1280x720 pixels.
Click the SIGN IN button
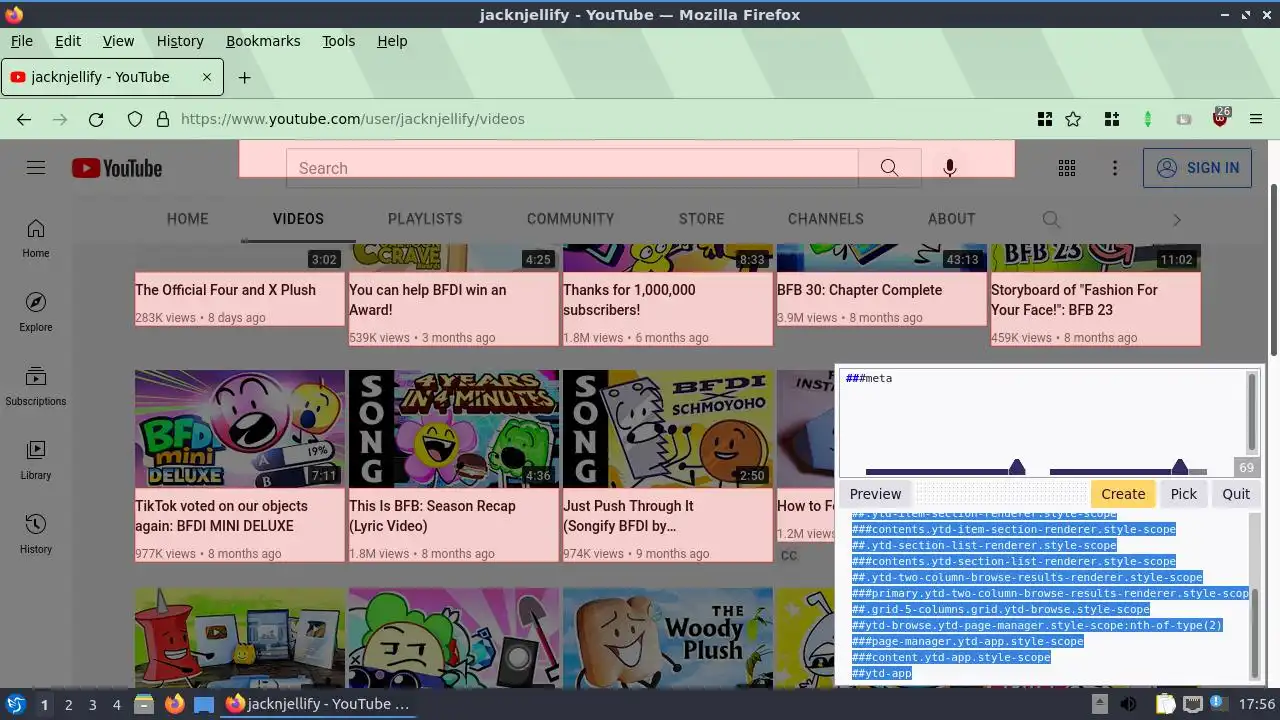[1197, 168]
